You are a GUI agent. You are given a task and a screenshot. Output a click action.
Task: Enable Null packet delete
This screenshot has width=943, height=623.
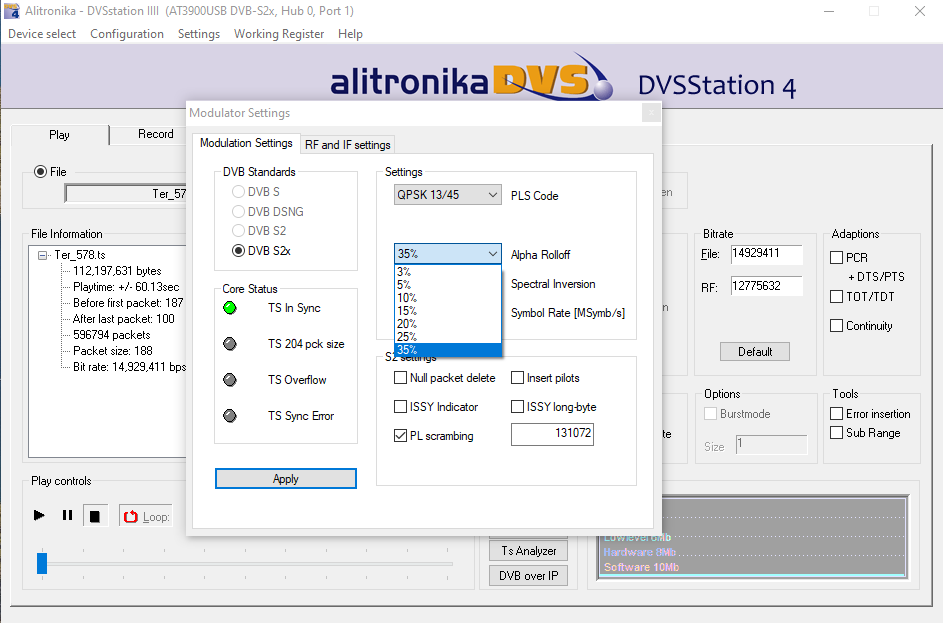[x=401, y=378]
